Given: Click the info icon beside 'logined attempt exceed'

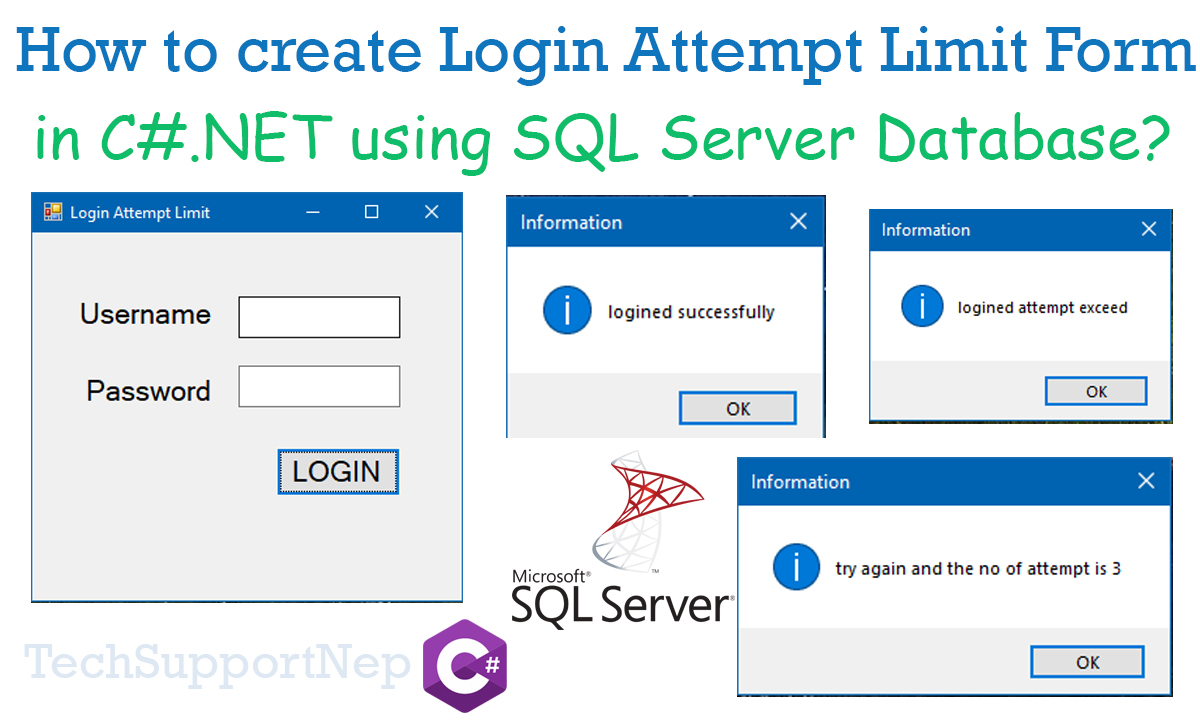Looking at the screenshot, I should [x=921, y=307].
